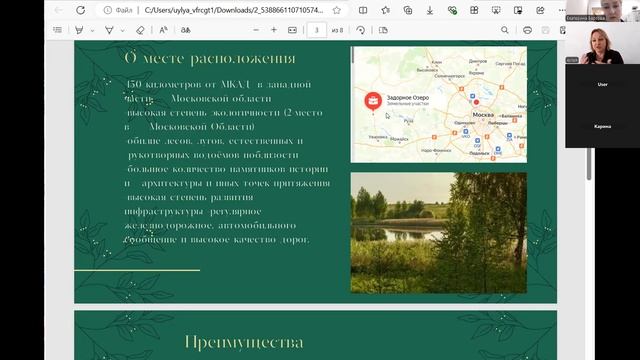Screen dimensions: 640x360
Task: Open draw tool options arrow
Action: [x=93, y=30]
